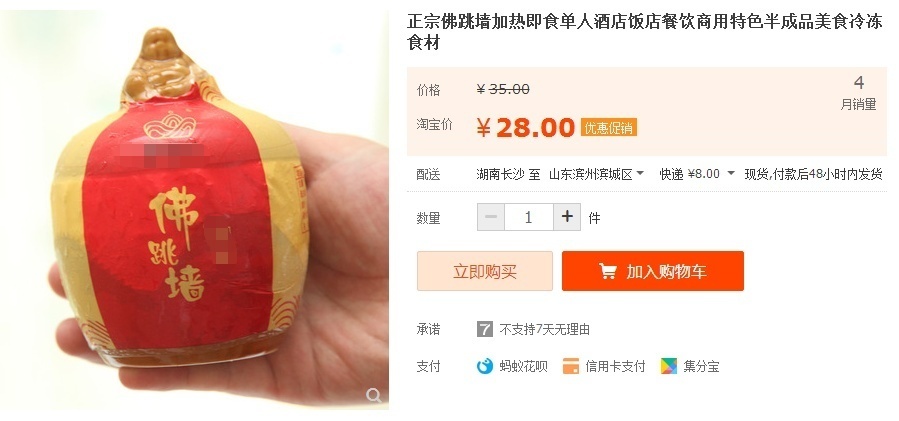This screenshot has height=421, width=899.
Task: Open the 蚂蚁花呗 payment link
Action: pos(523,366)
